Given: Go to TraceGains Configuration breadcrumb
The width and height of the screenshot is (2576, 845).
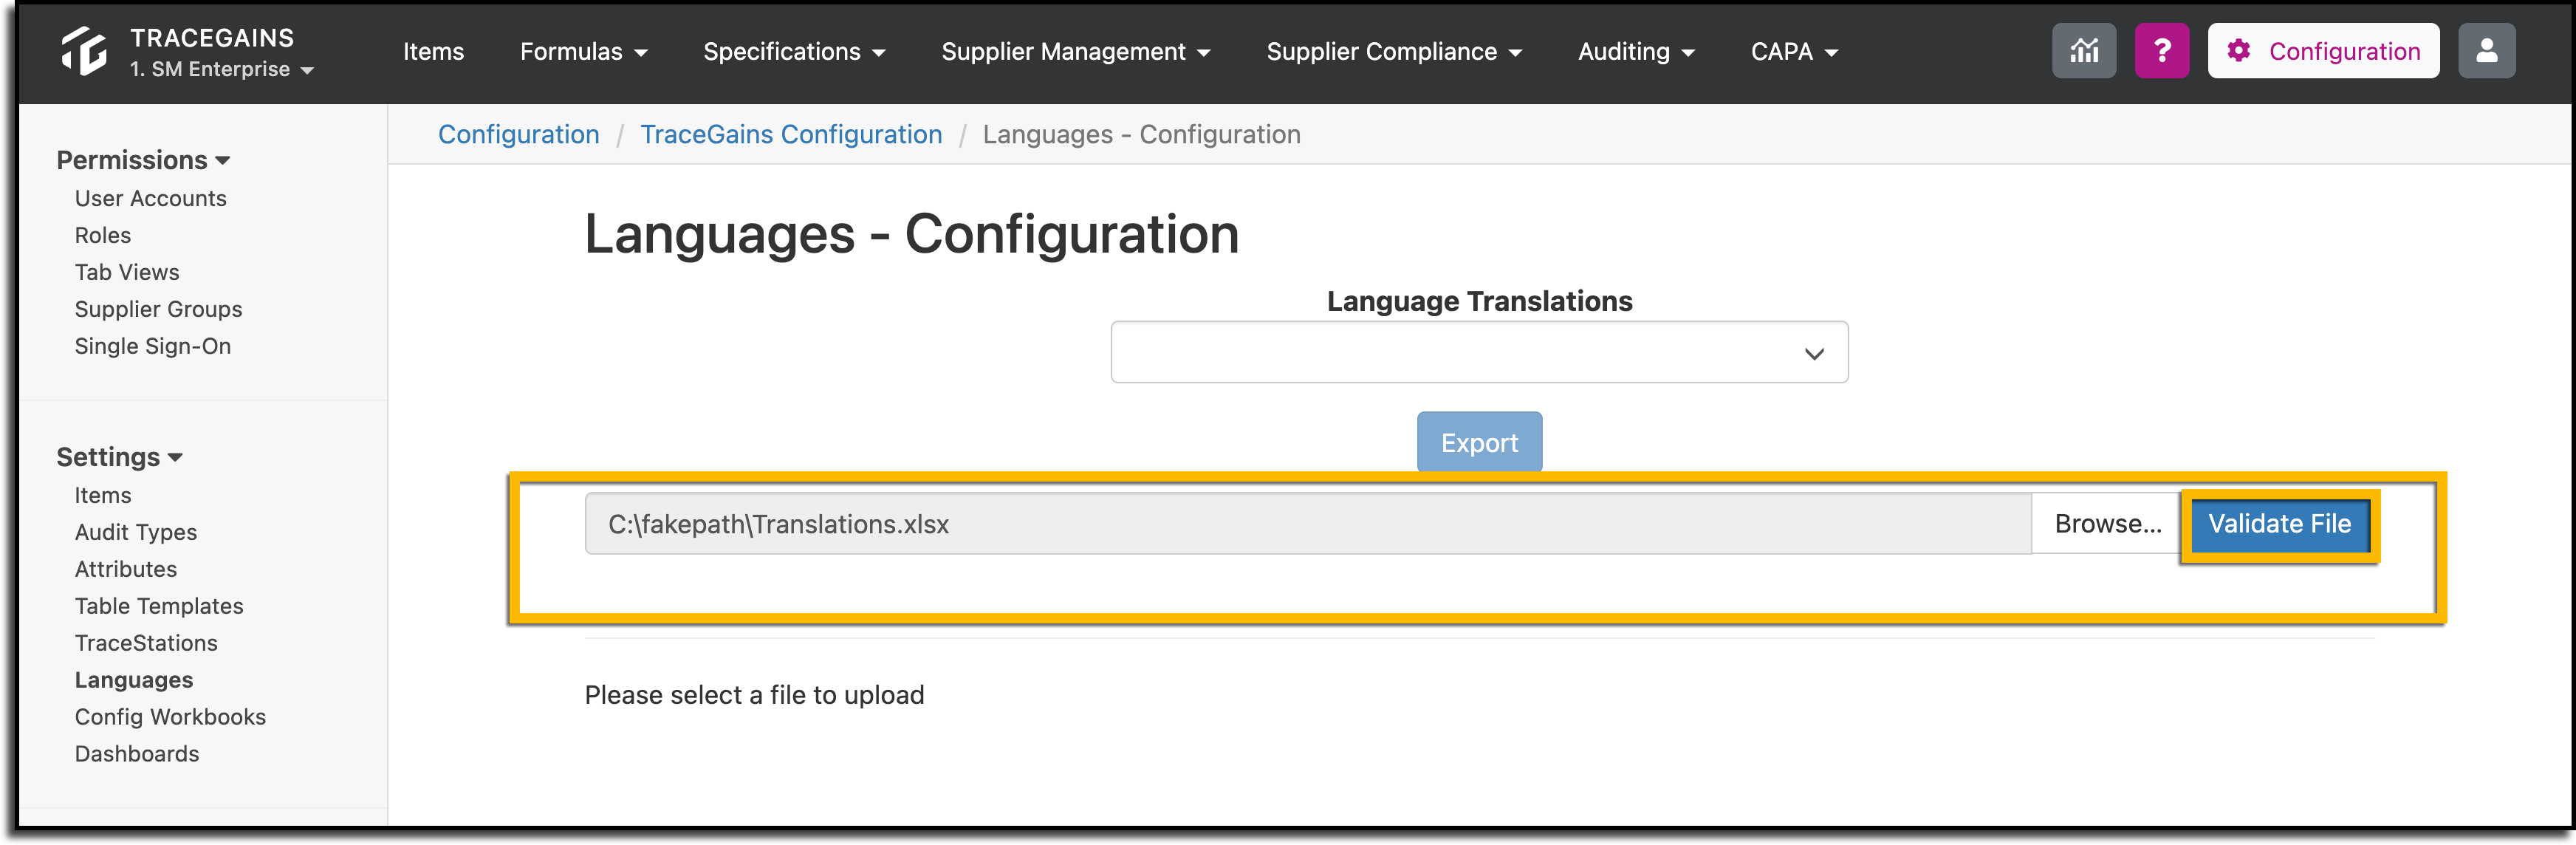Looking at the screenshot, I should click(x=791, y=134).
